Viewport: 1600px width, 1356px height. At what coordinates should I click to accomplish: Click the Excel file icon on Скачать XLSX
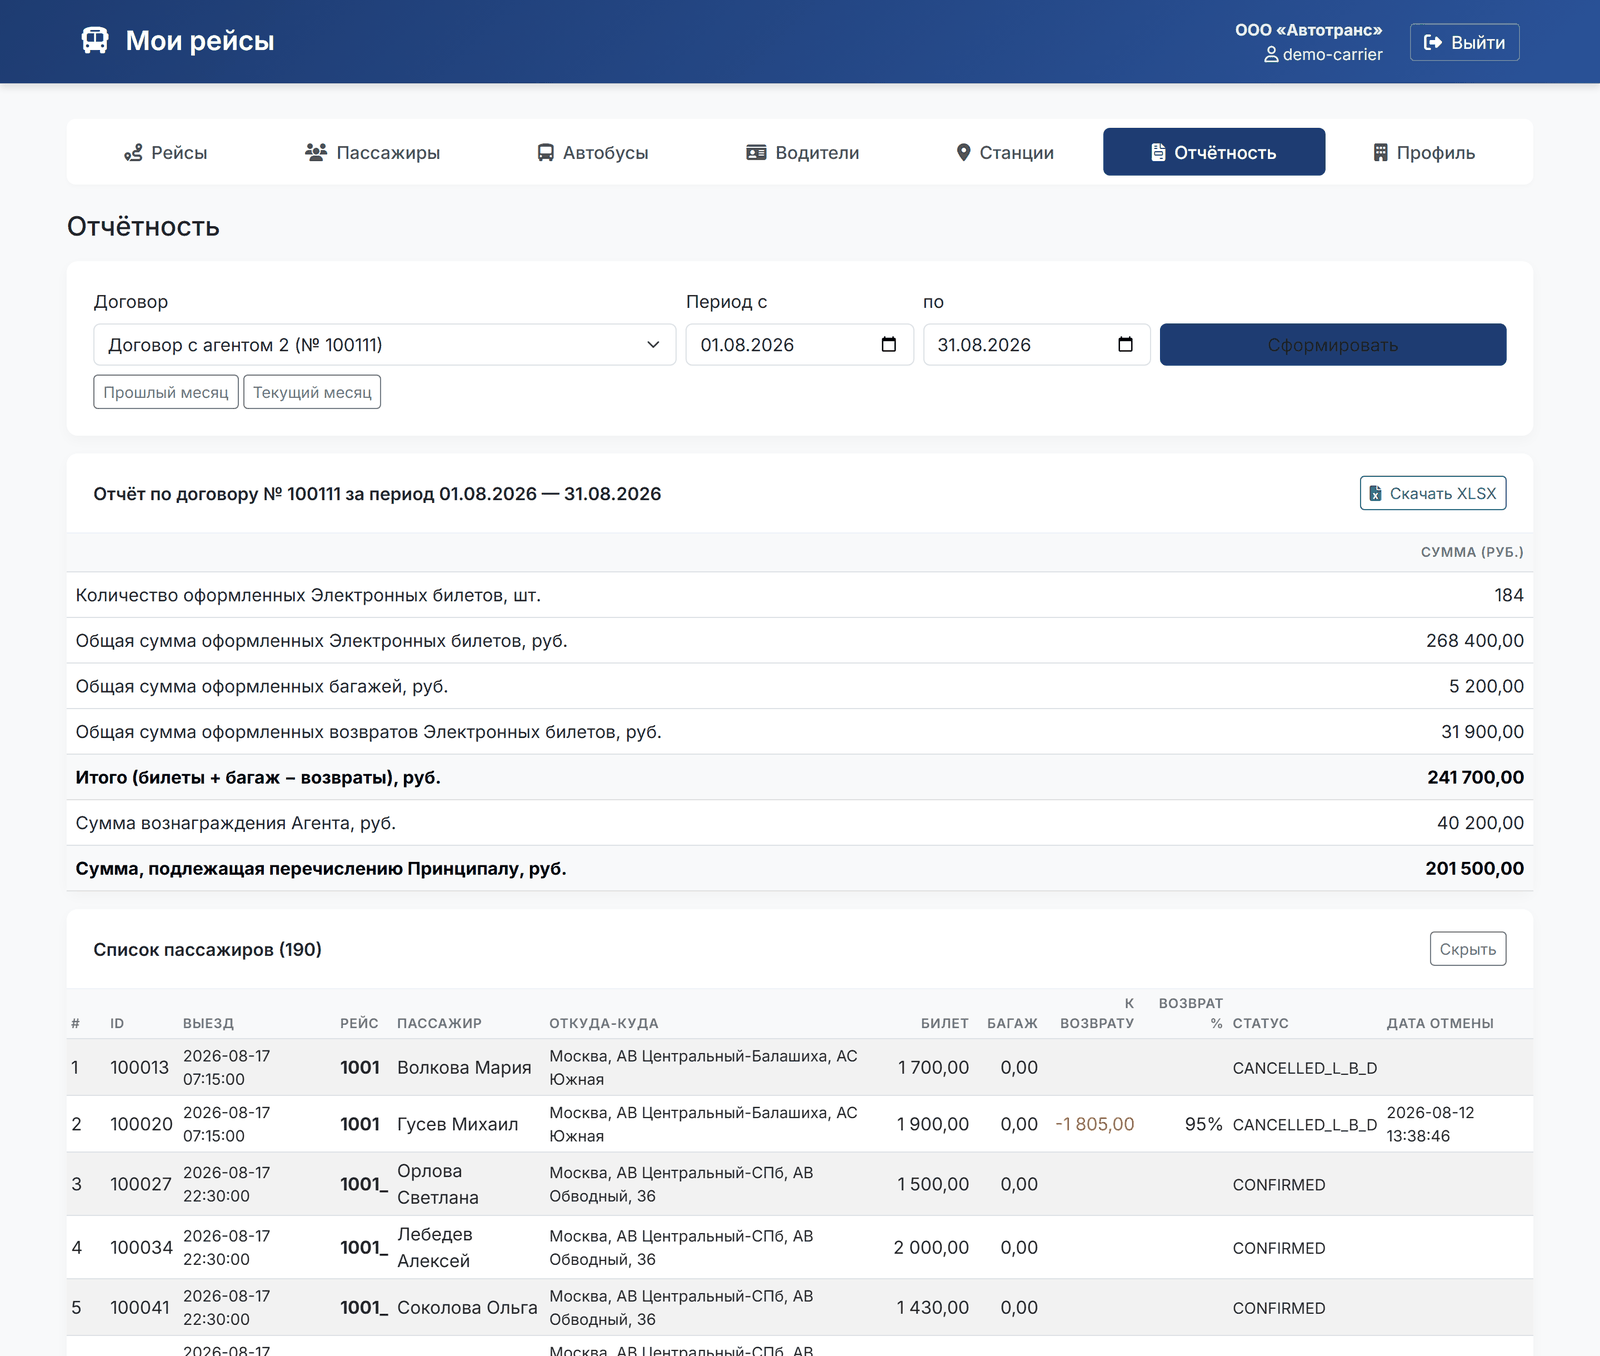(x=1375, y=493)
